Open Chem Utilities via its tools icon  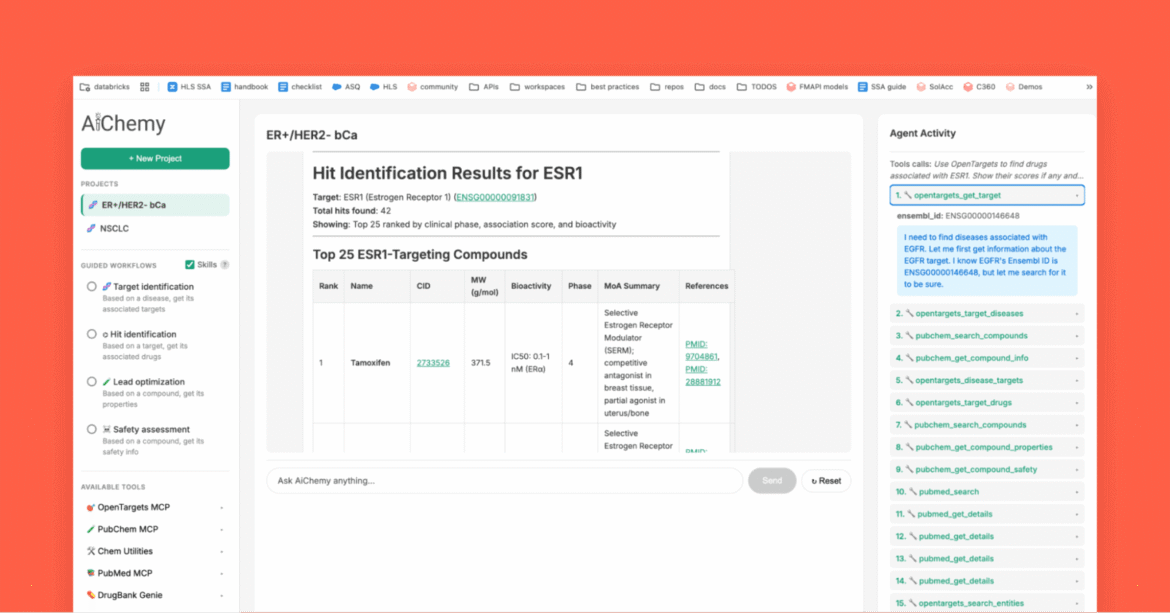pos(90,551)
